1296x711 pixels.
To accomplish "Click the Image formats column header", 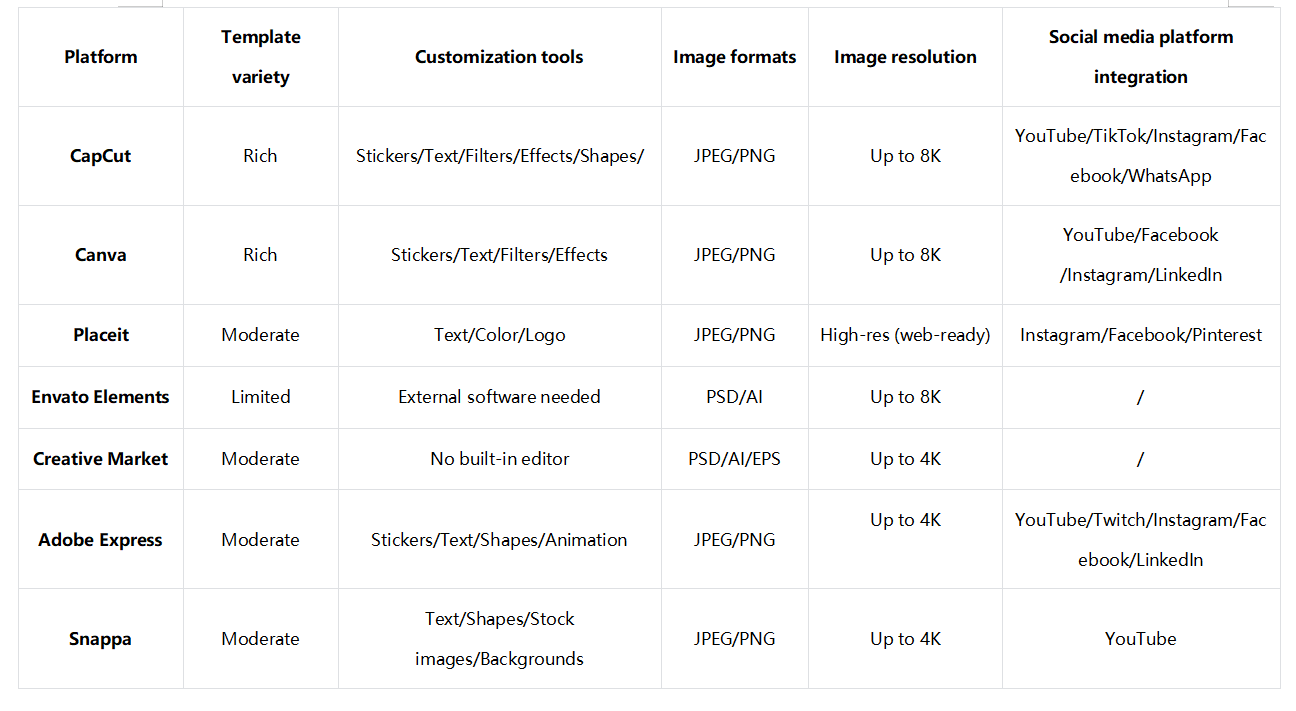I will 734,57.
